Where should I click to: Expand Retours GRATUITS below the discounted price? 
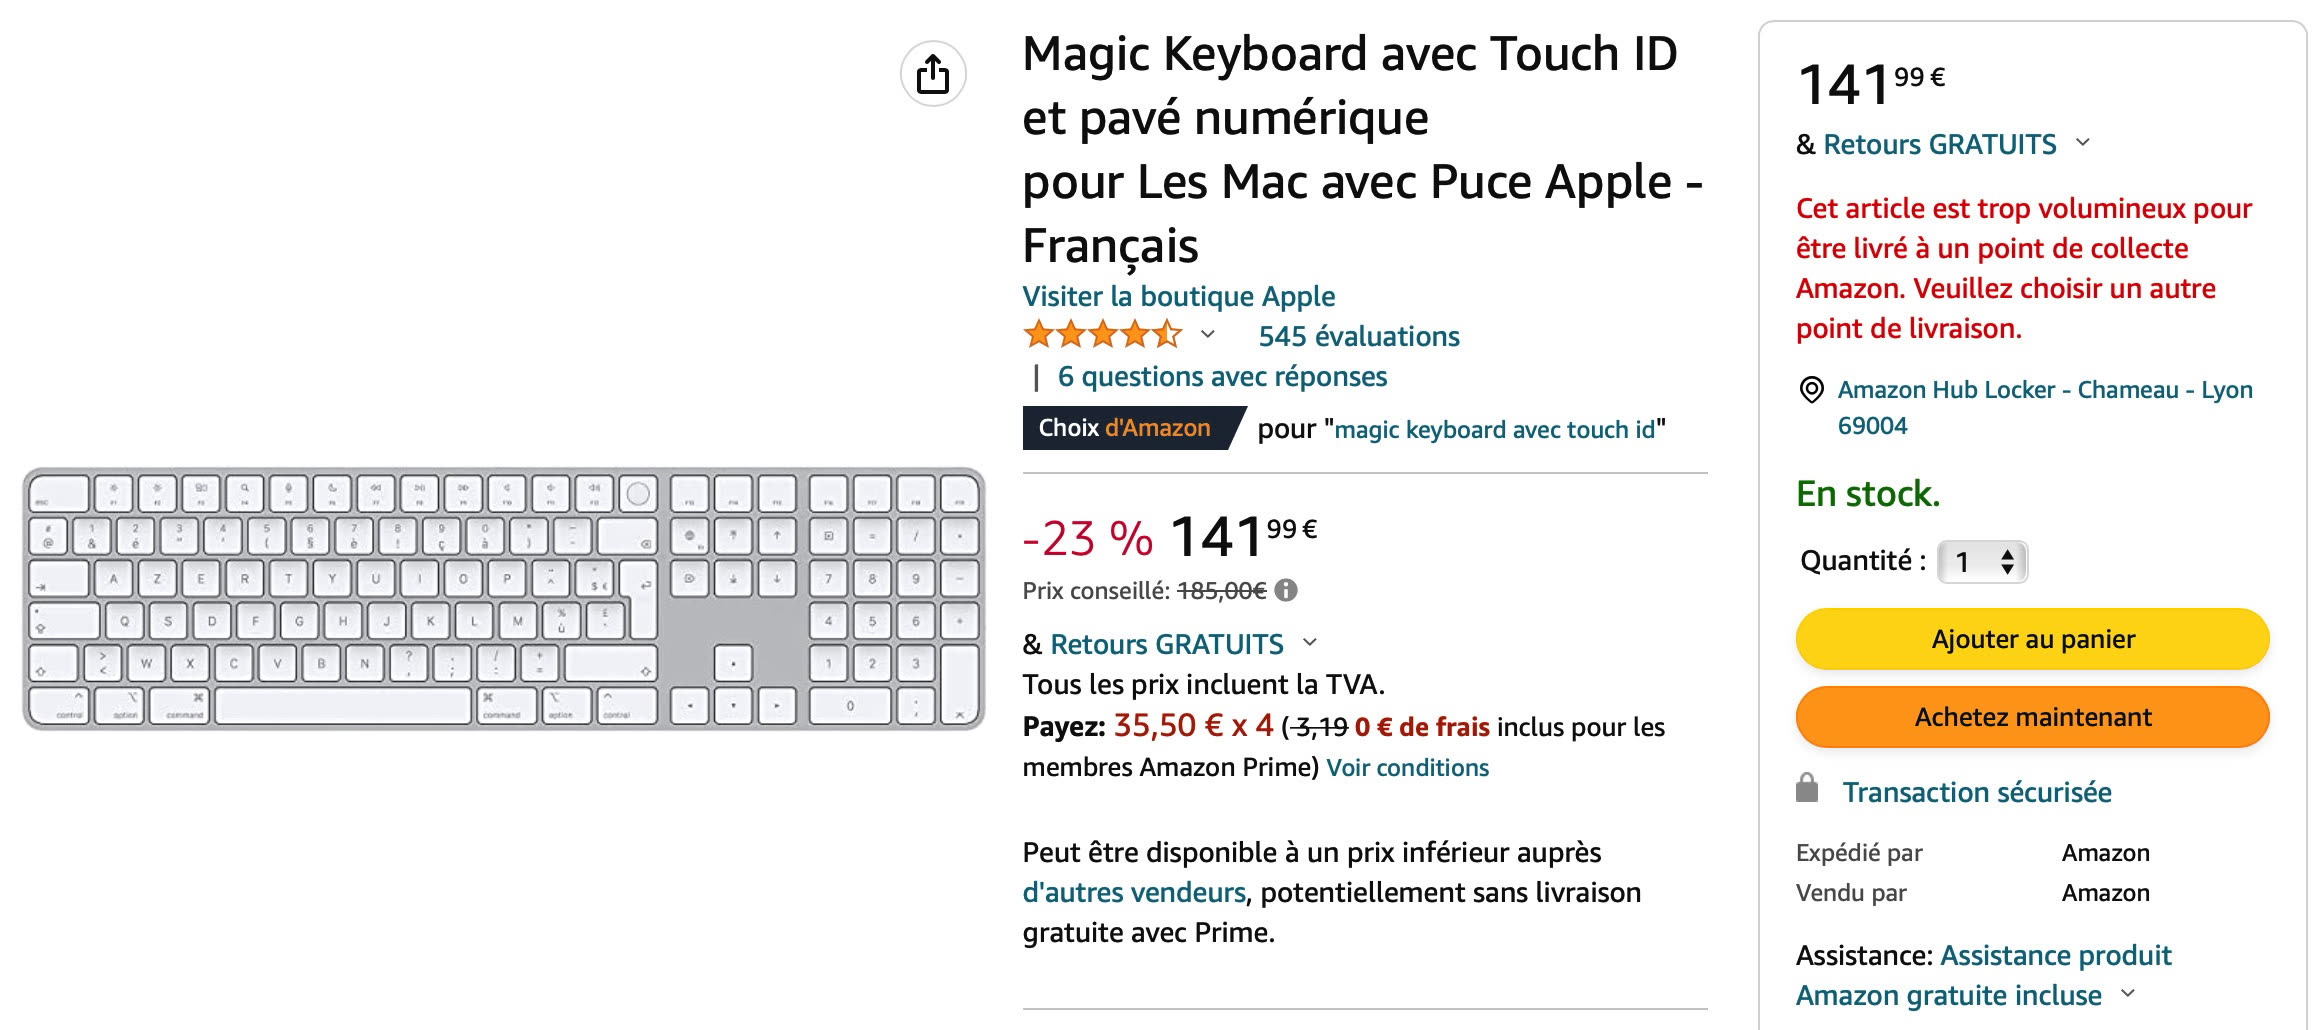pos(1311,644)
